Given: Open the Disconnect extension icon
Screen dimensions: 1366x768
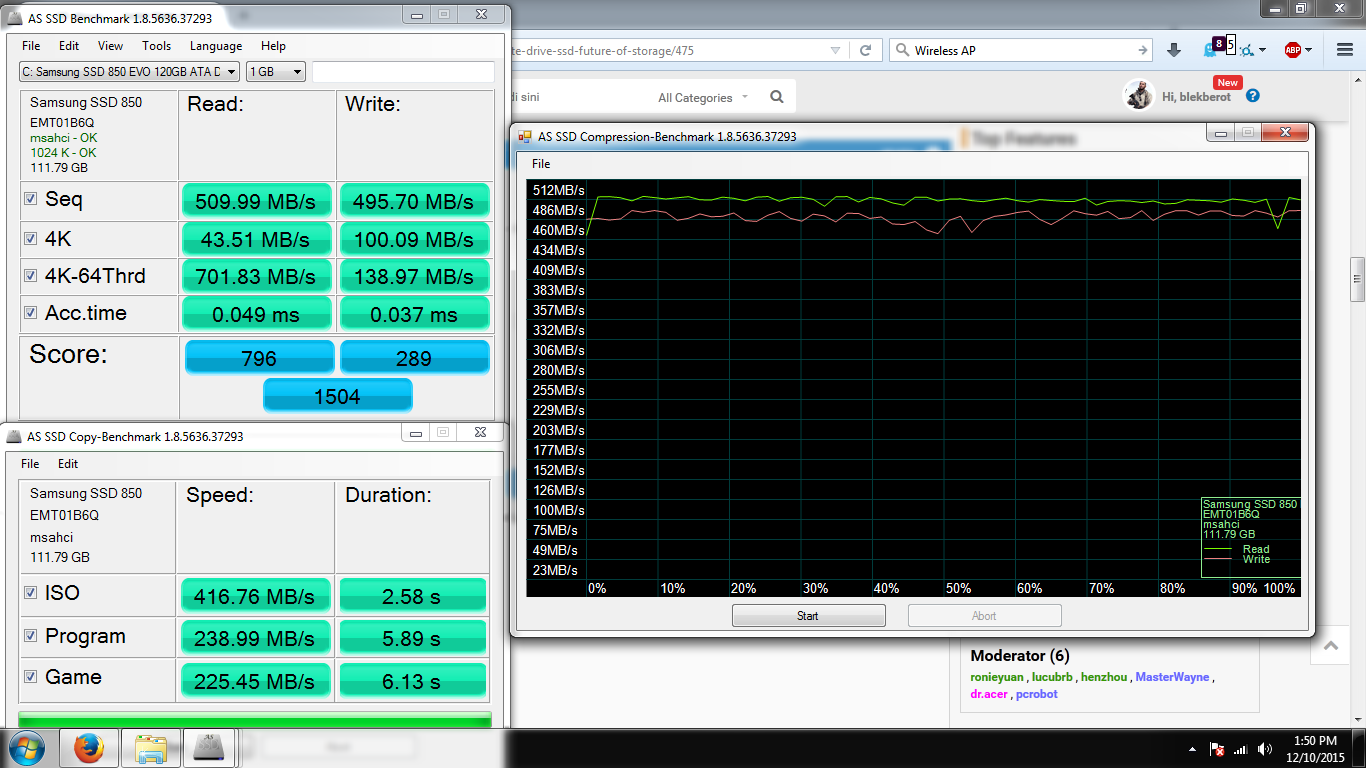Looking at the screenshot, I should (1247, 50).
